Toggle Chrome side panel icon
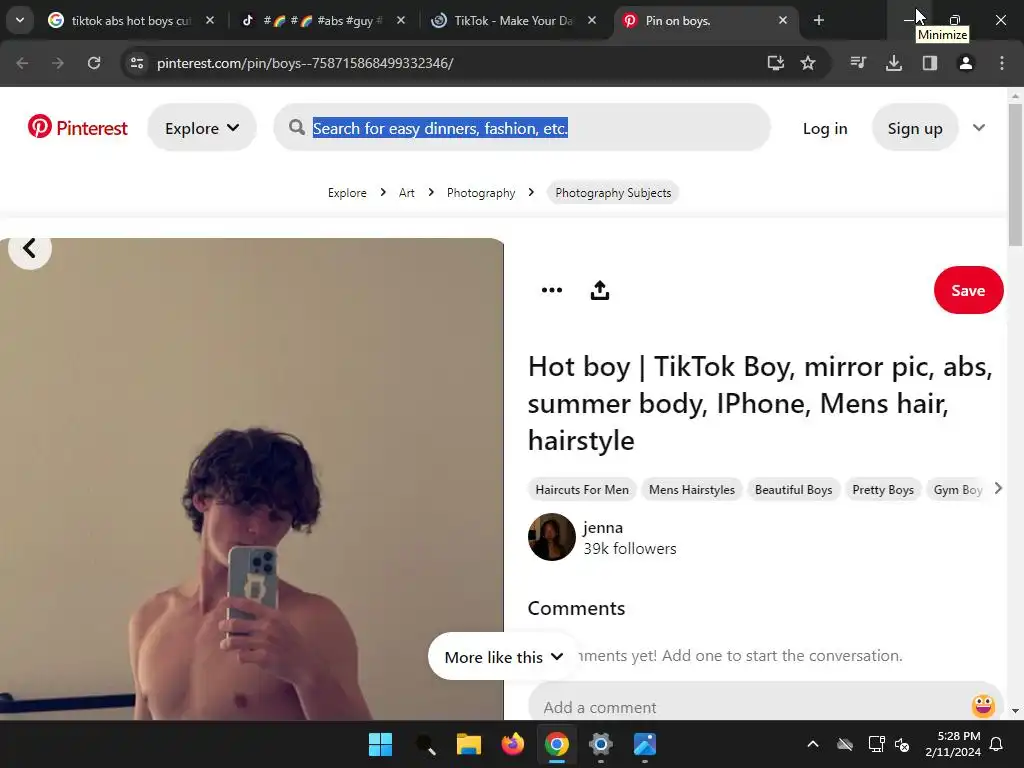The height and width of the screenshot is (768, 1024). pyautogui.click(x=930, y=63)
